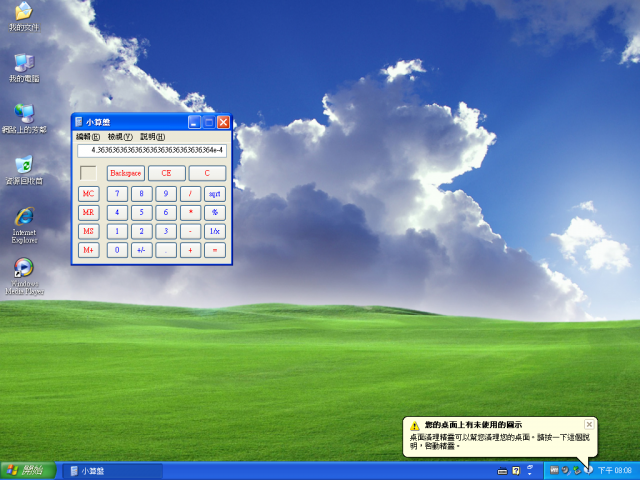The height and width of the screenshot is (480, 640).
Task: Click the Backspace button
Action: [x=126, y=173]
